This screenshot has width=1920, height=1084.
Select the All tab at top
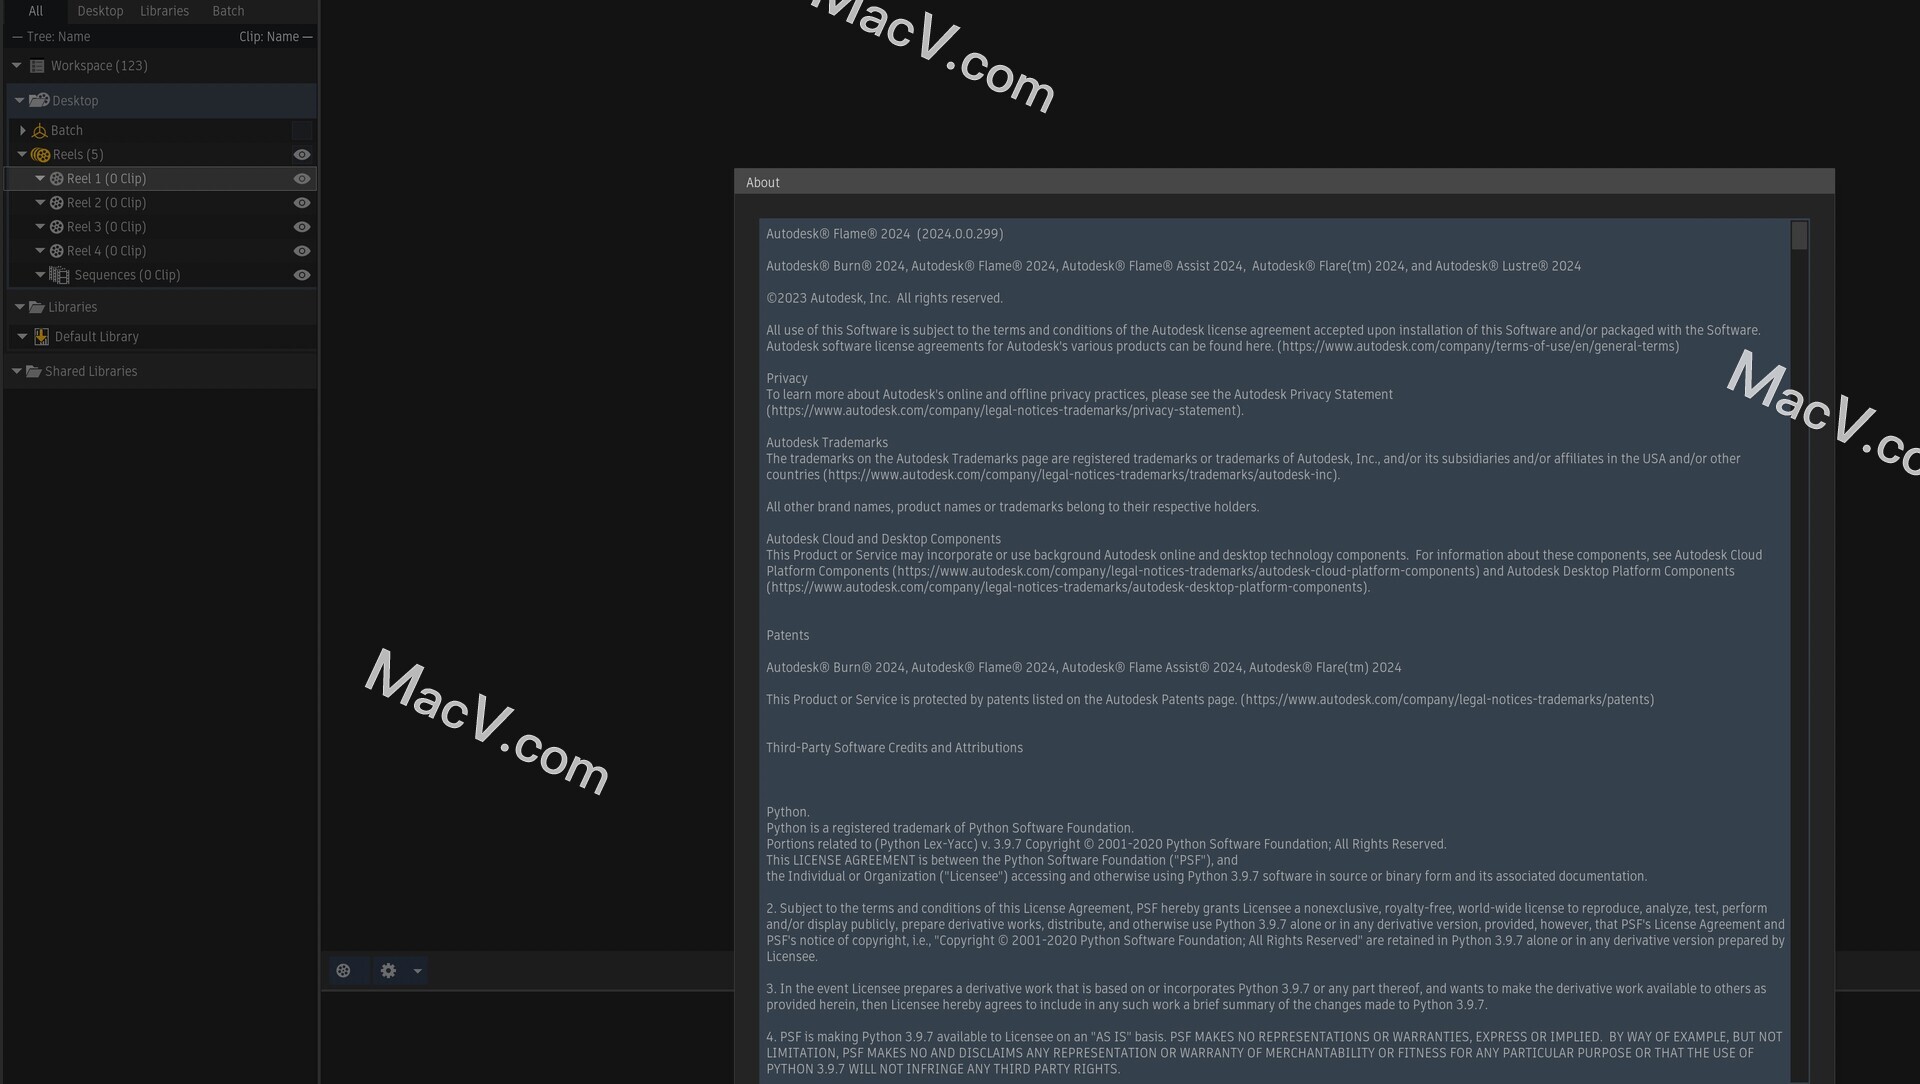tap(34, 11)
